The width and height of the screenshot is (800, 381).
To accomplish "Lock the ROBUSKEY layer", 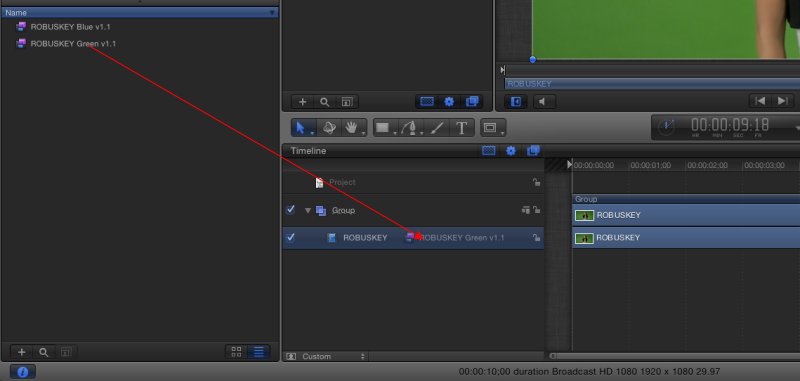I will [x=536, y=238].
